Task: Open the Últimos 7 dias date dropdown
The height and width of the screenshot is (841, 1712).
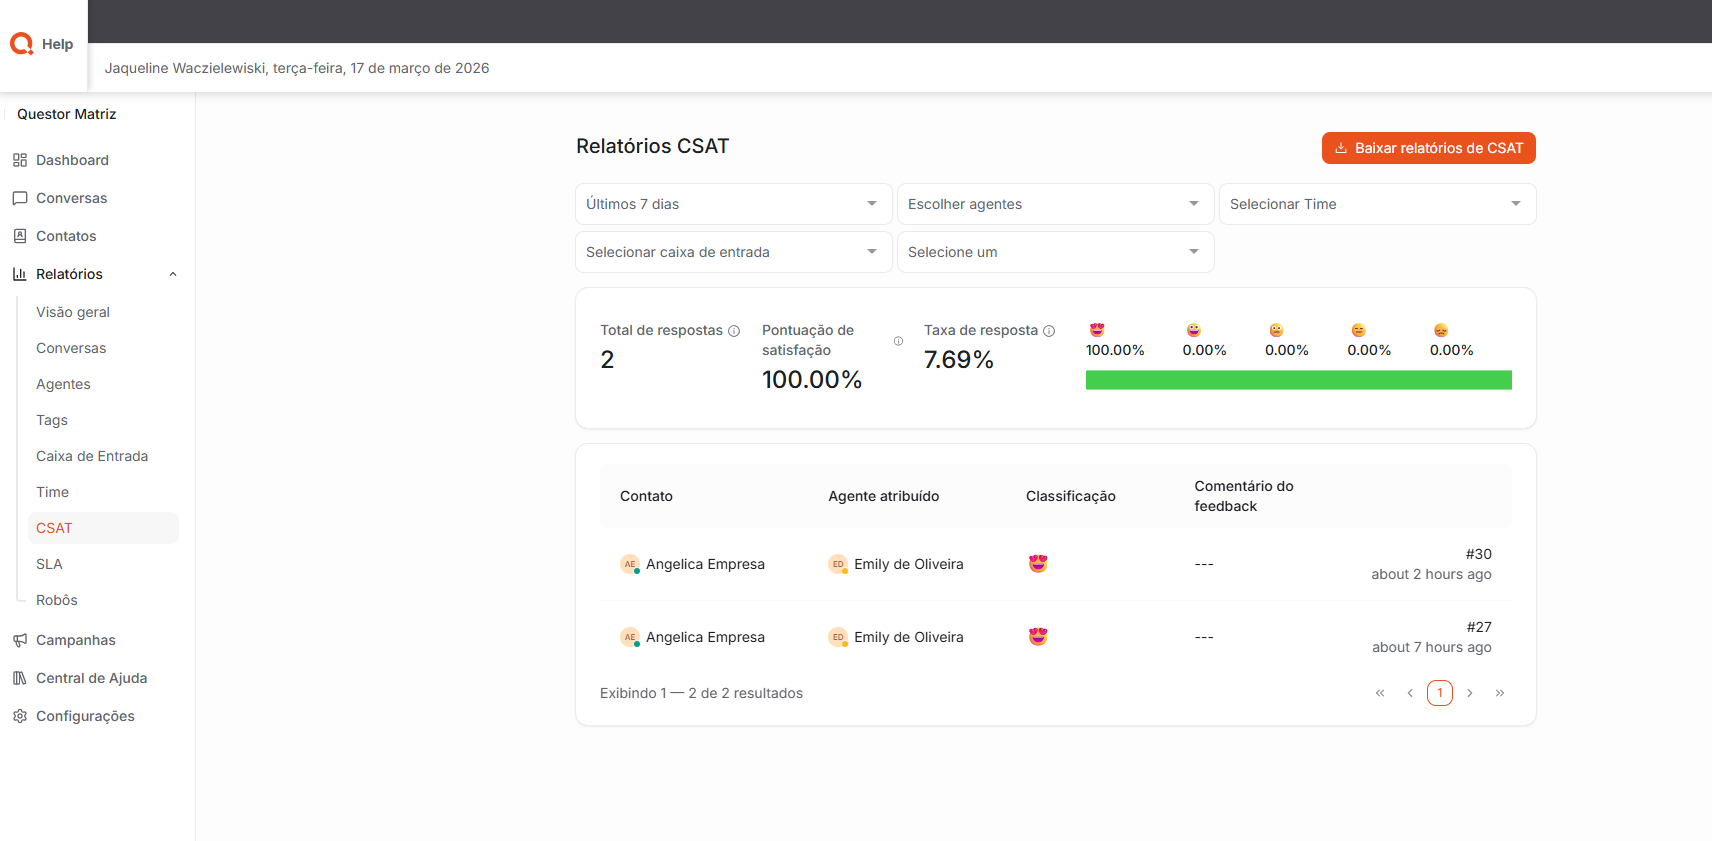Action: pos(733,204)
